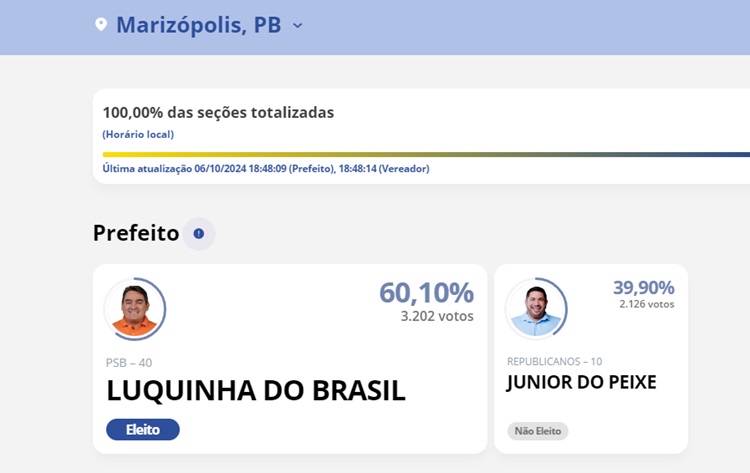The width and height of the screenshot is (750, 473).
Task: Click the 3.202 votos count
Action: pos(437,316)
